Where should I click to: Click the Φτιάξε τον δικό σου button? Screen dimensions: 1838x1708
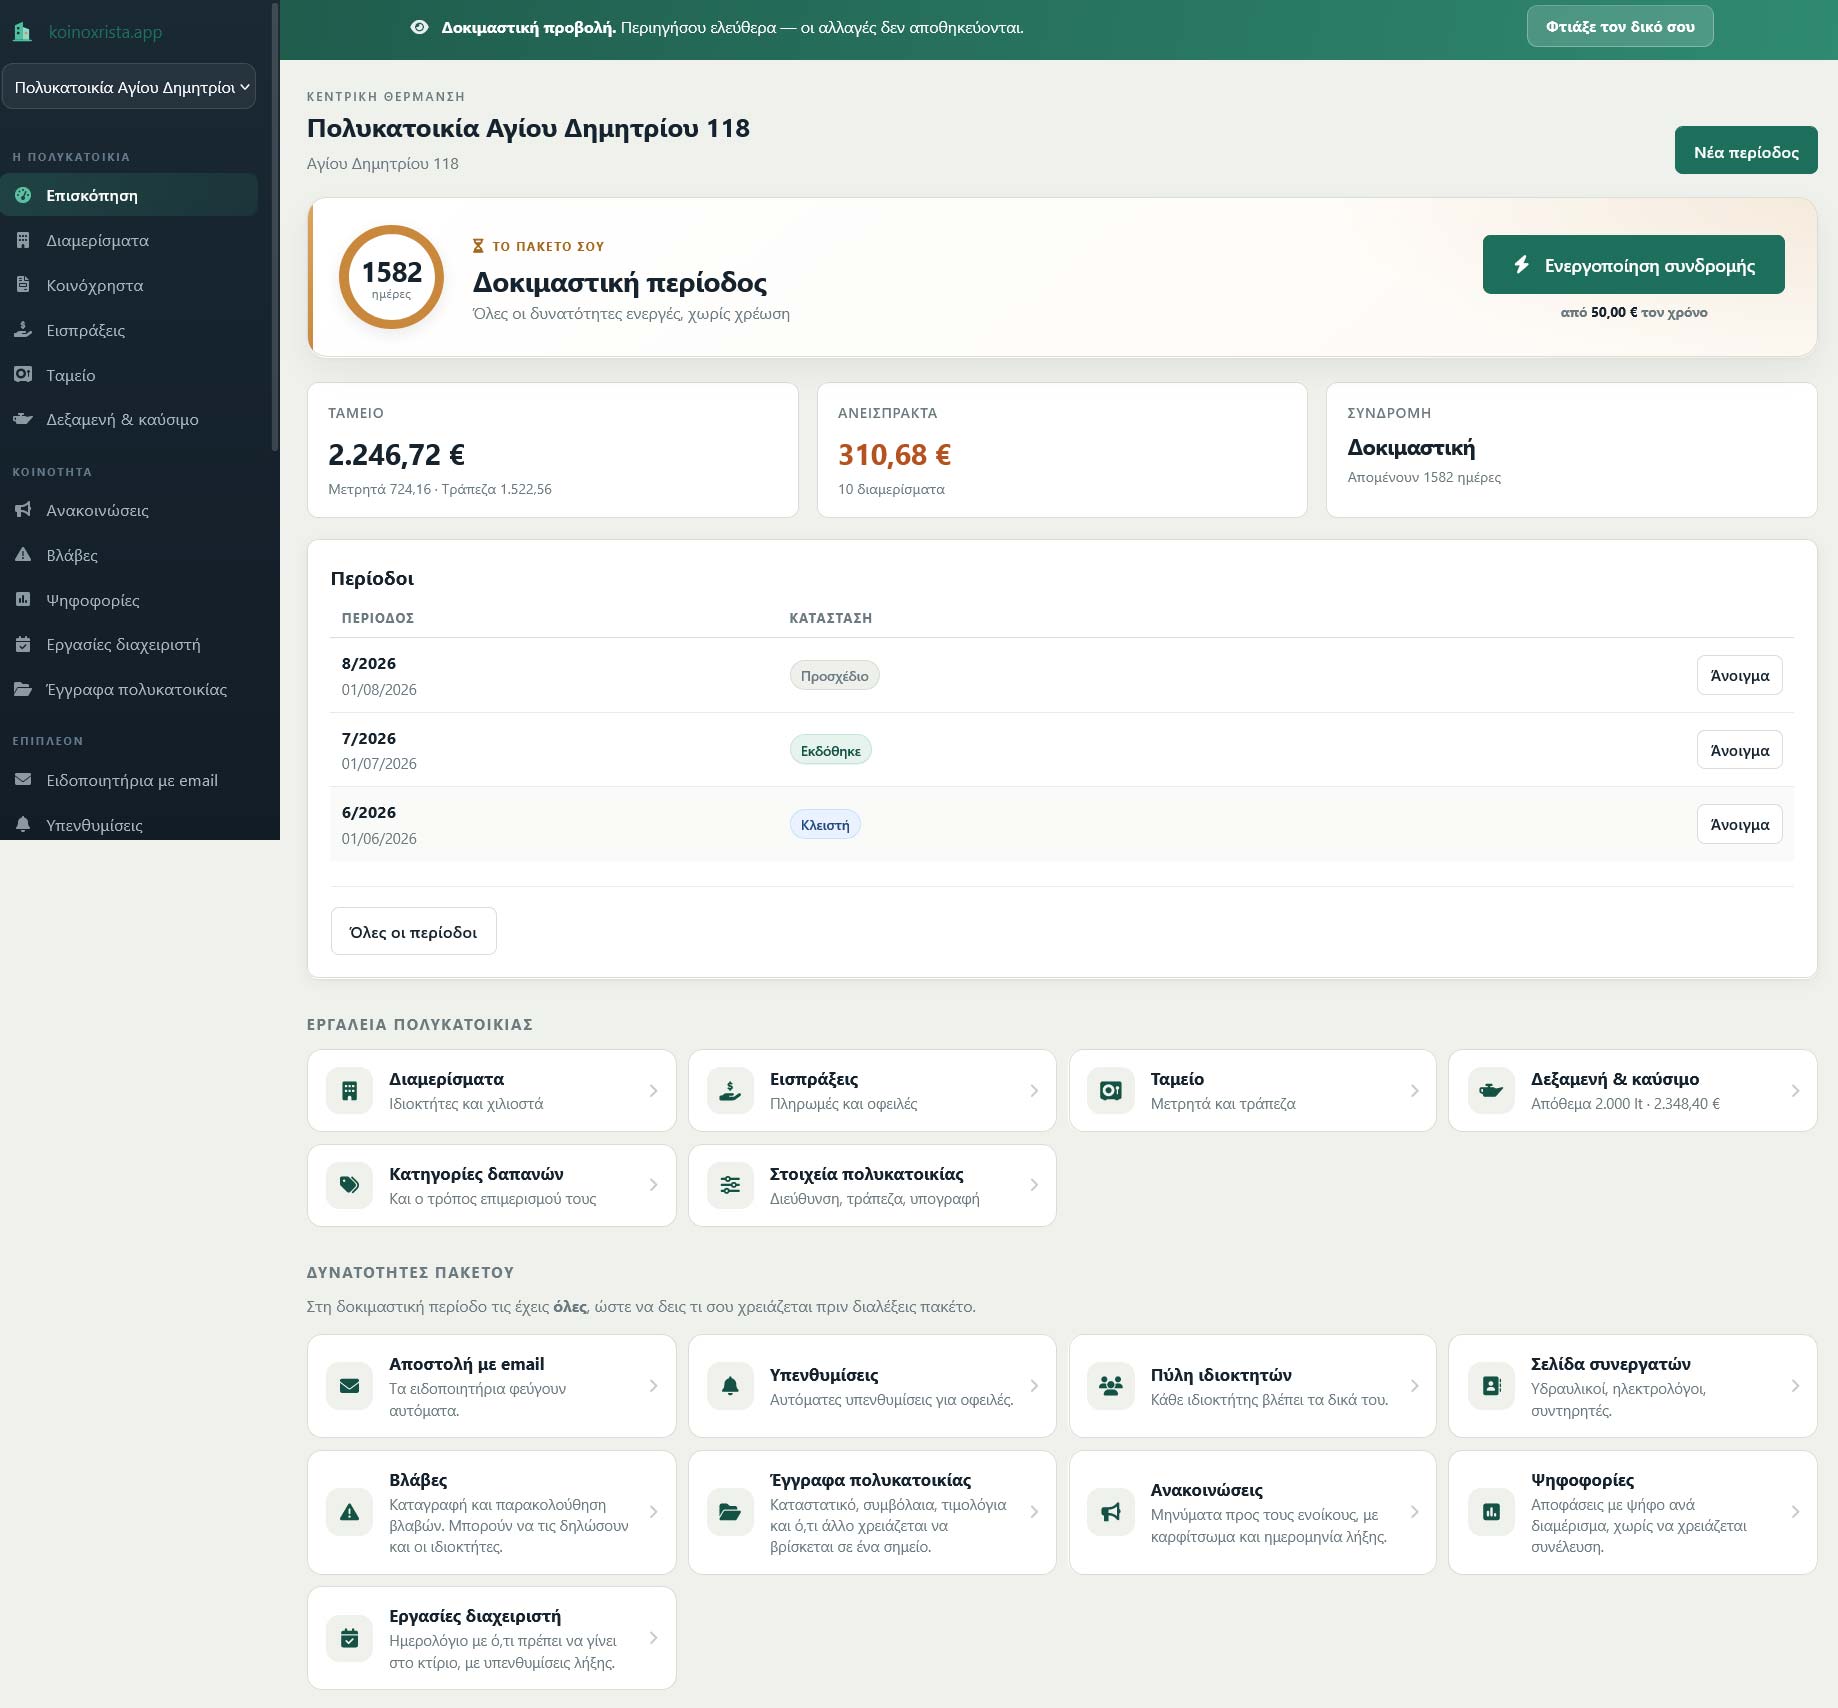tap(1620, 27)
